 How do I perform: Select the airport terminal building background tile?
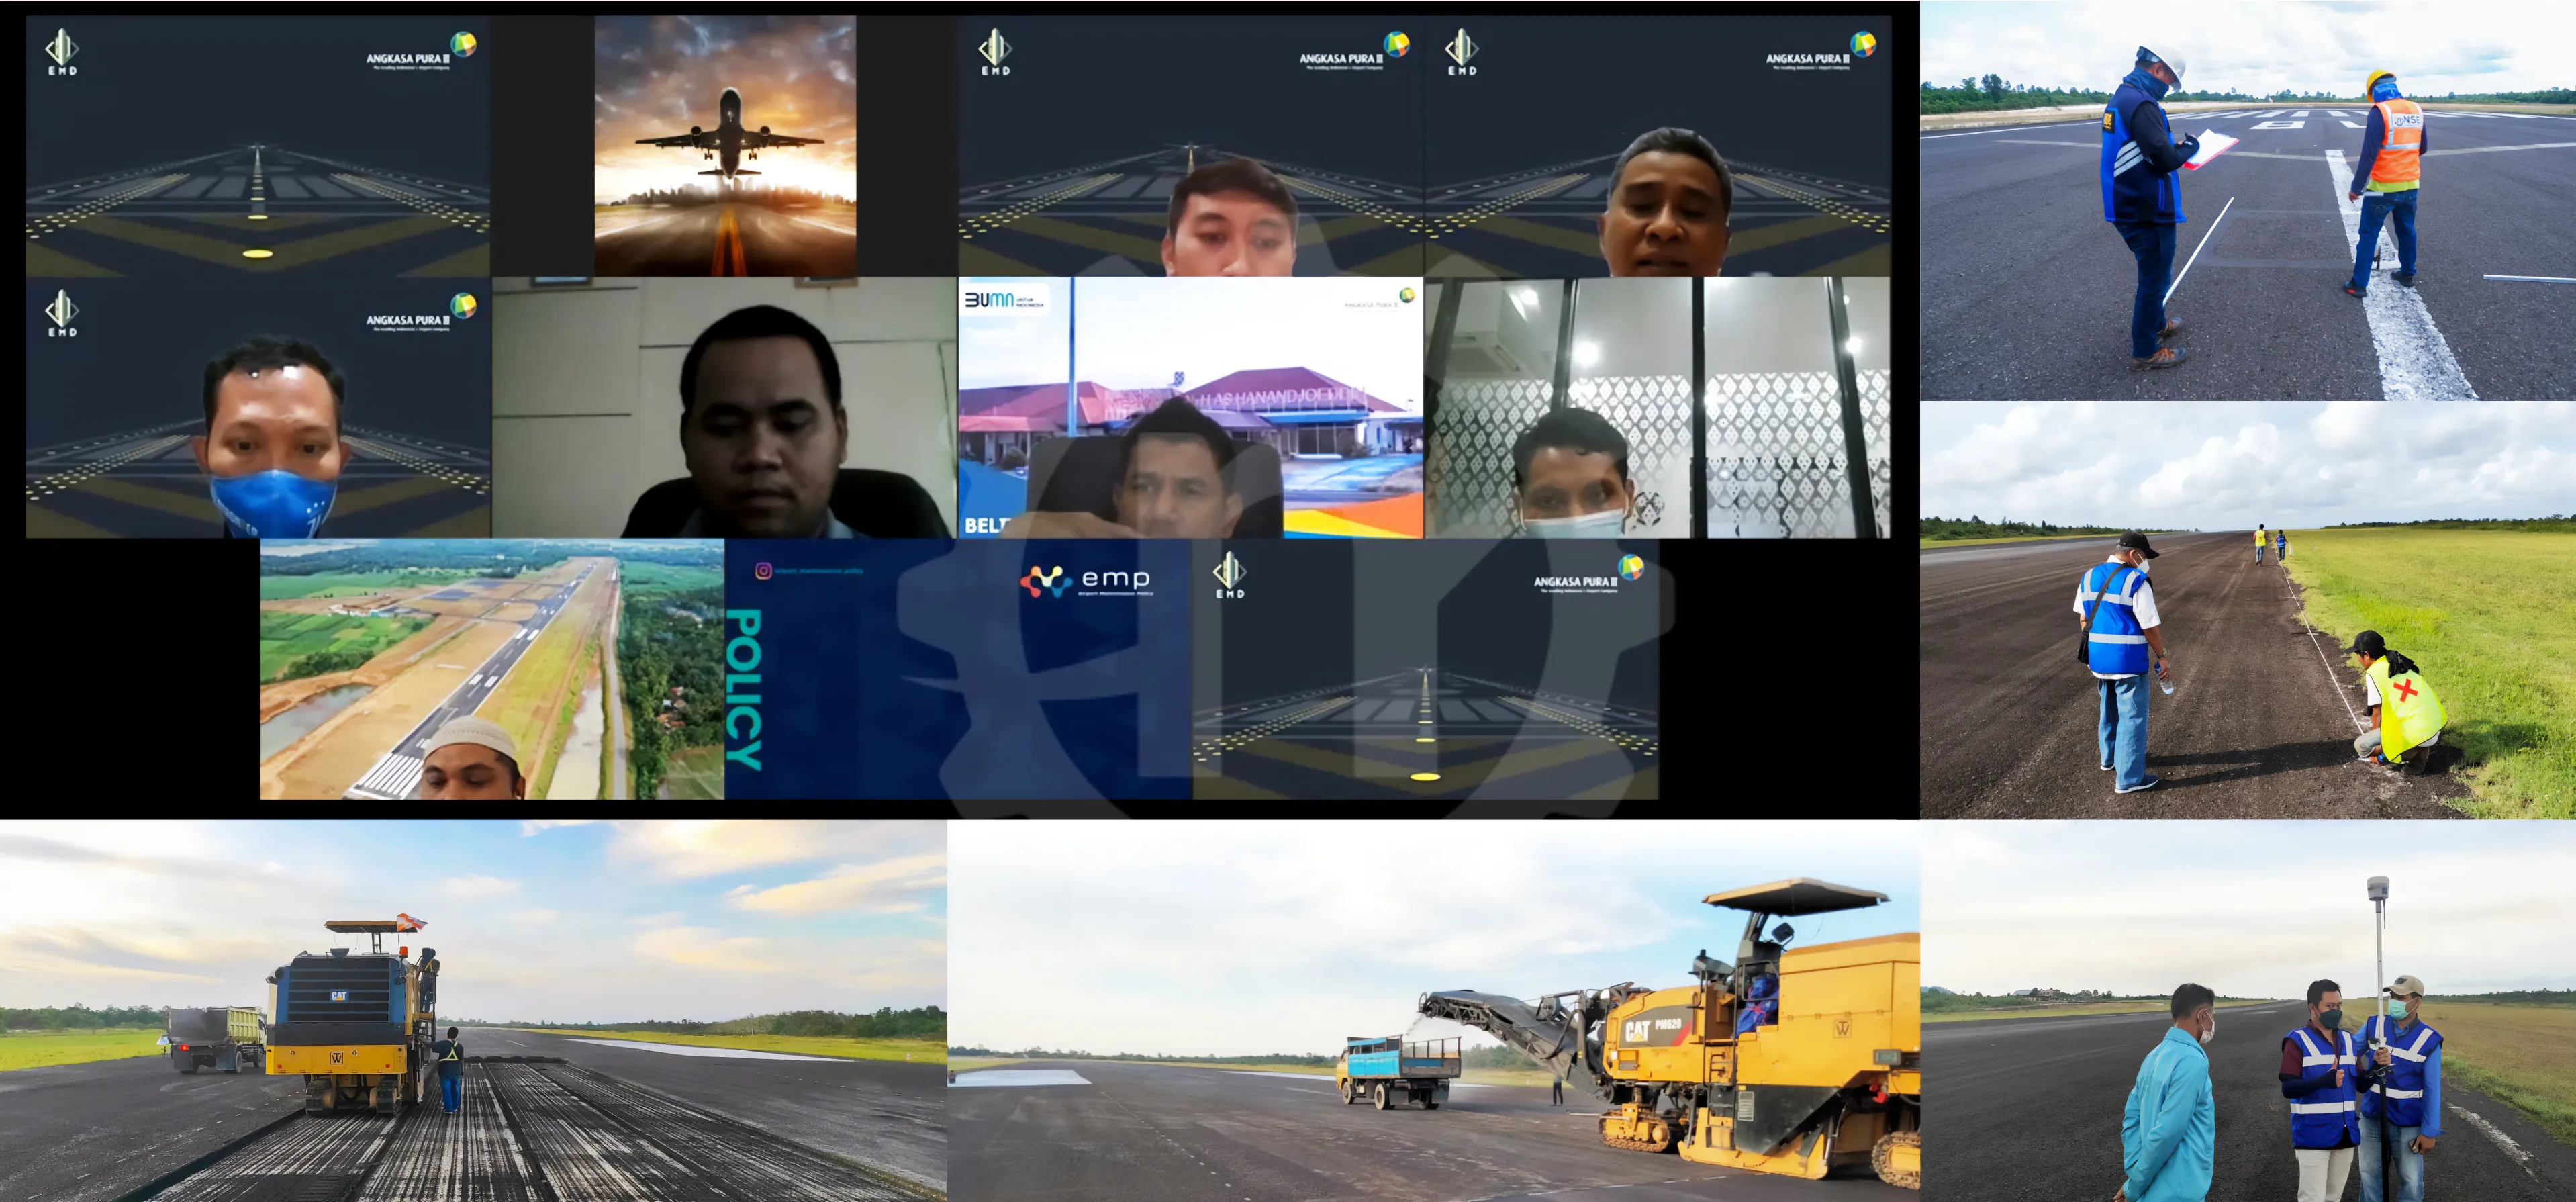coord(1190,408)
